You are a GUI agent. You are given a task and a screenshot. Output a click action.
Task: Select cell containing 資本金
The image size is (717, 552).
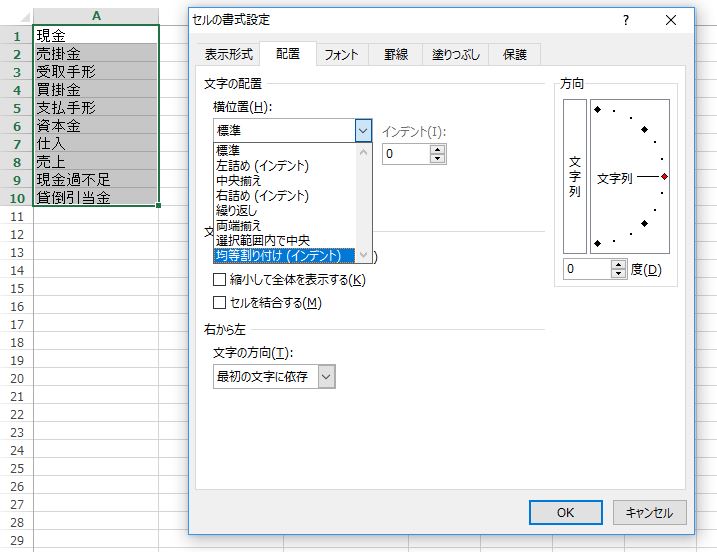point(96,125)
